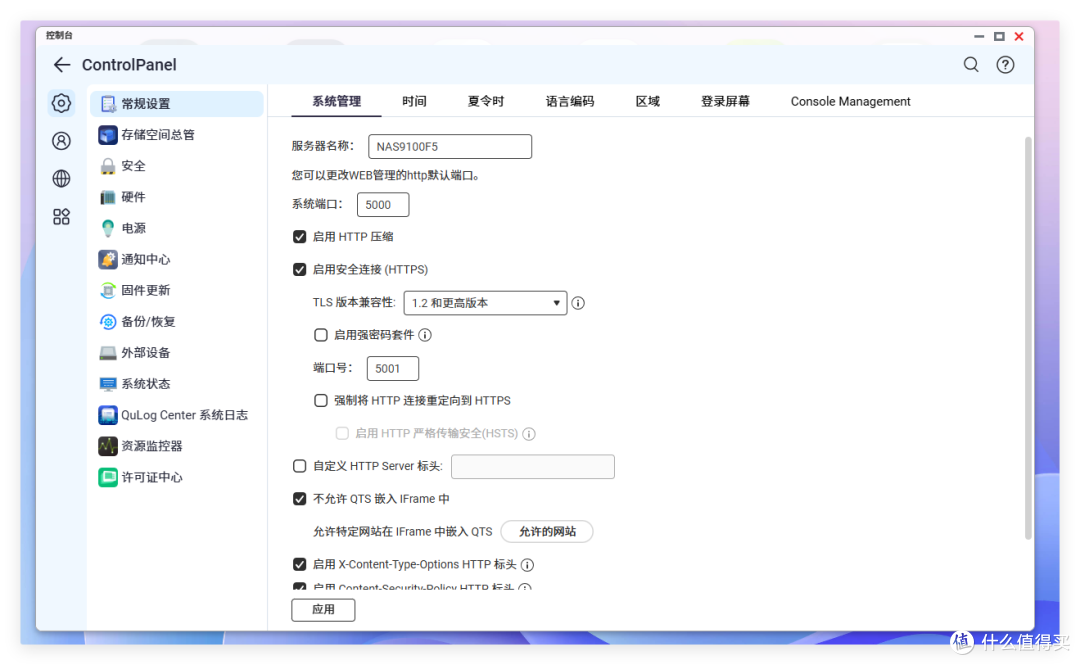
Task: Close the 控制台 window
Action: click(x=1019, y=36)
